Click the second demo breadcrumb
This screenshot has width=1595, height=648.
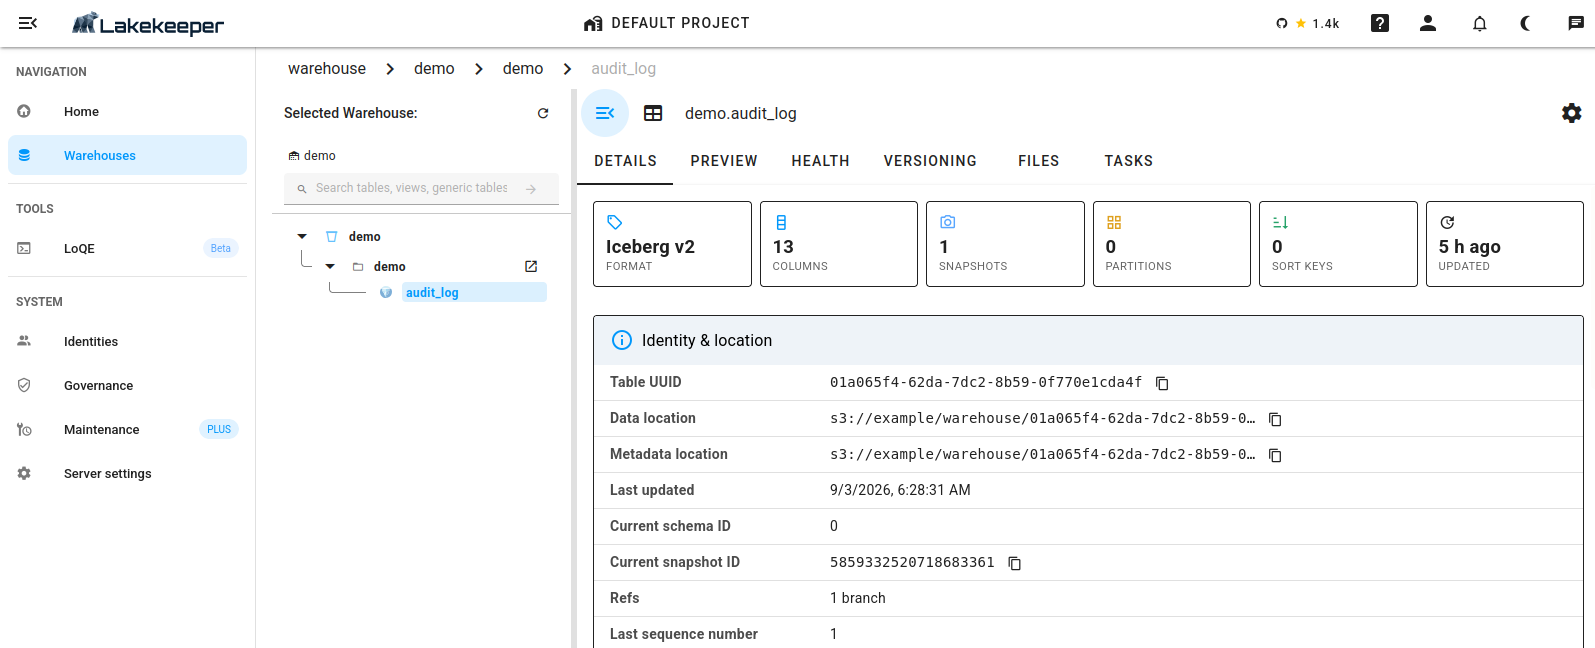point(523,68)
